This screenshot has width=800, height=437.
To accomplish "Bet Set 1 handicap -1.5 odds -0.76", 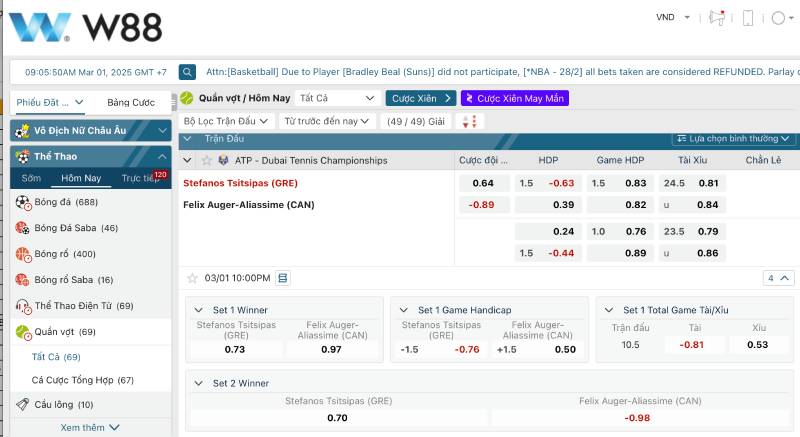I will click(x=440, y=350).
